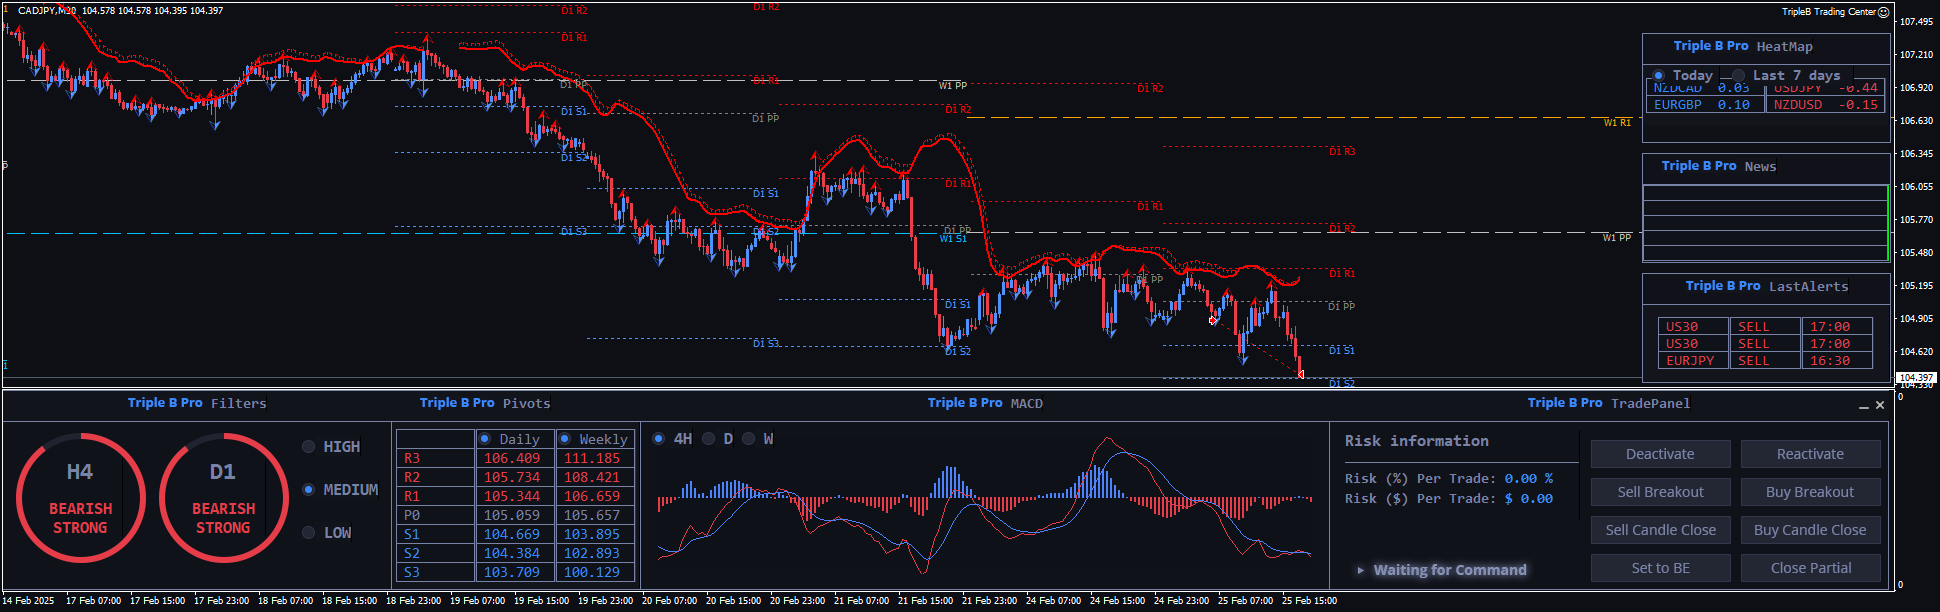The height and width of the screenshot is (612, 1940).
Task: Click the D1 bearish strong trend gauge
Action: click(x=223, y=497)
